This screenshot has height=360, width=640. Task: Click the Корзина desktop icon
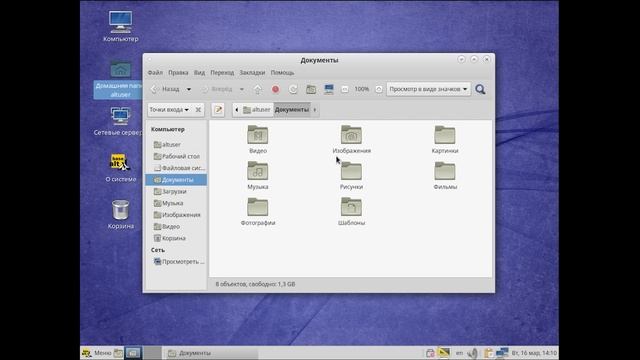click(x=120, y=214)
